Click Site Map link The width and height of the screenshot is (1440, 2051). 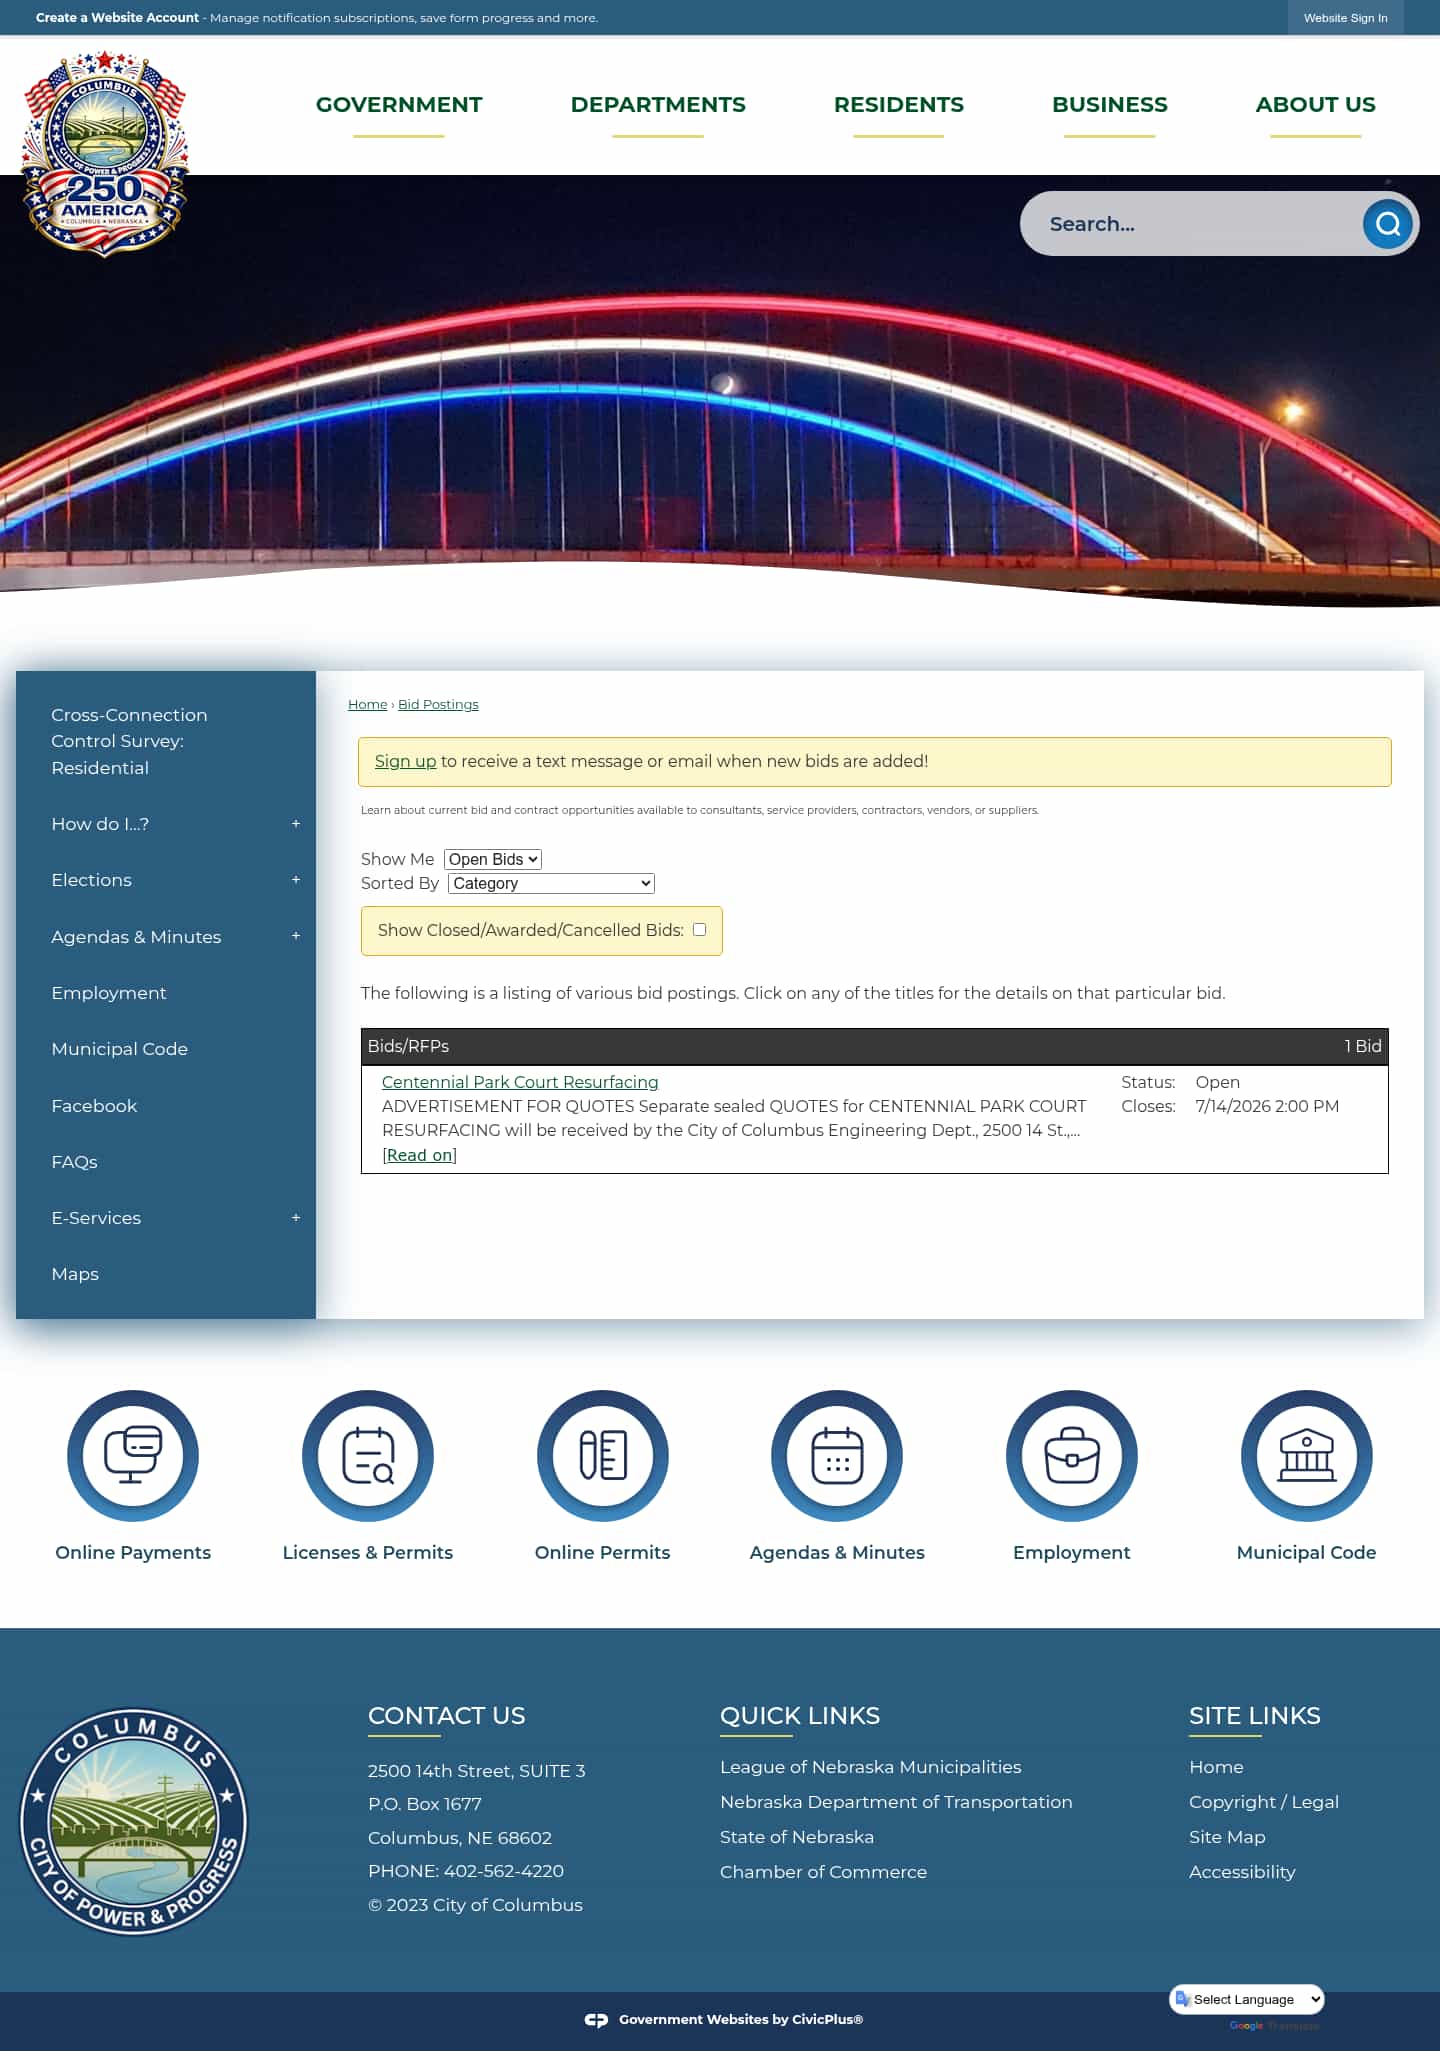pos(1227,1837)
